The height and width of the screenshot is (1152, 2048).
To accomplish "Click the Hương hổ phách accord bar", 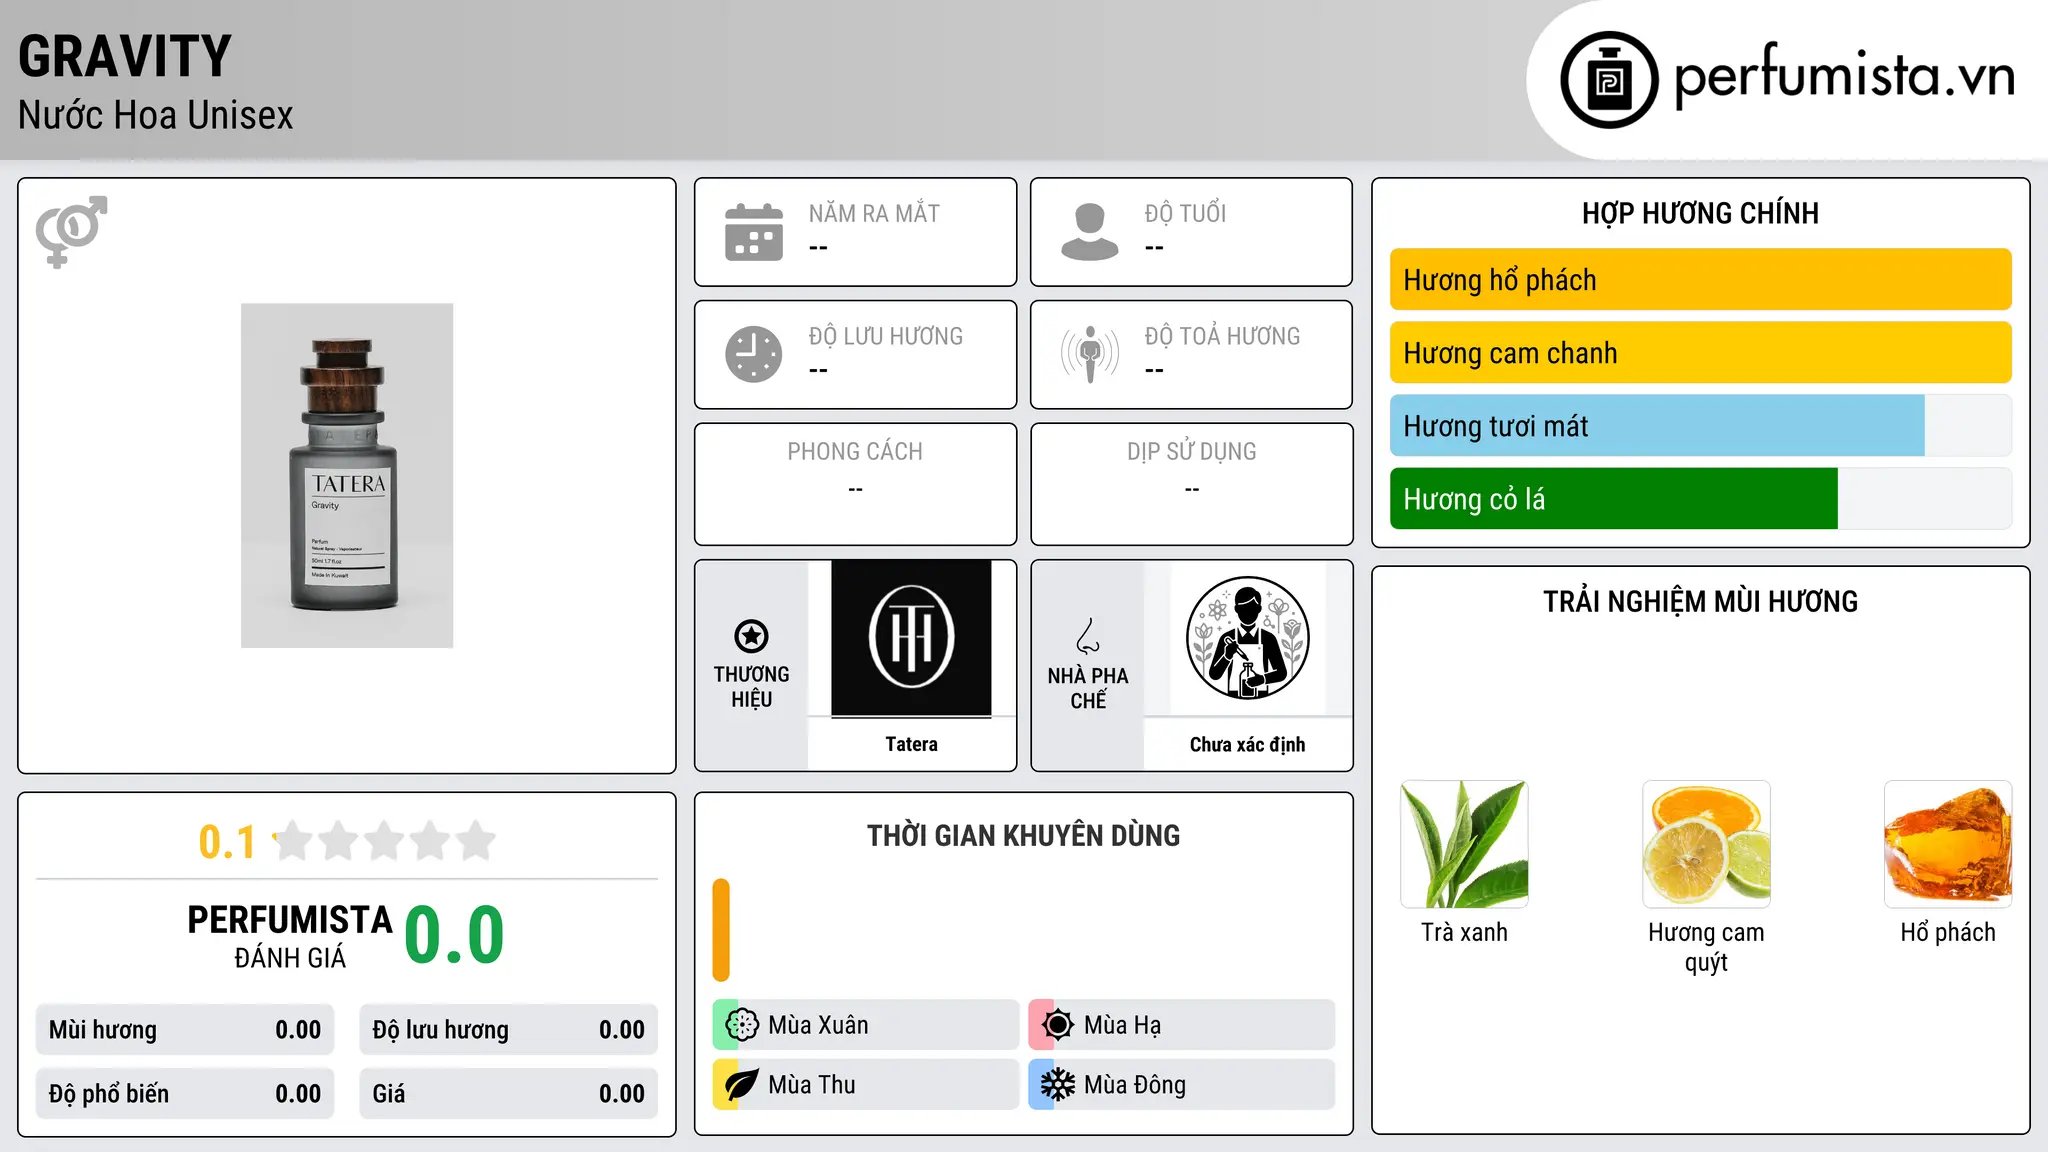I will click(1700, 280).
